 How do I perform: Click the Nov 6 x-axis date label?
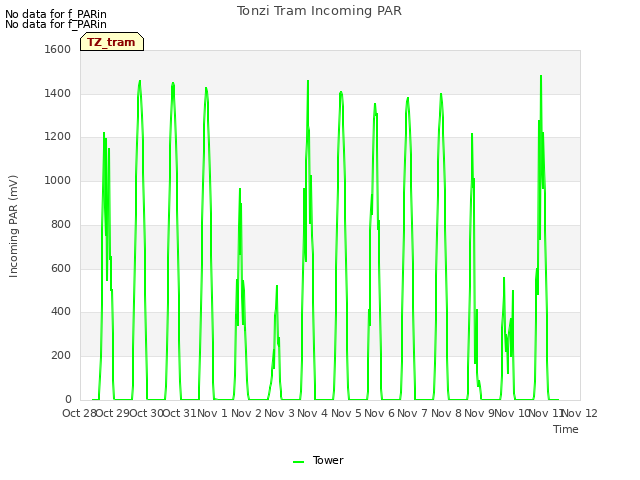379,413
